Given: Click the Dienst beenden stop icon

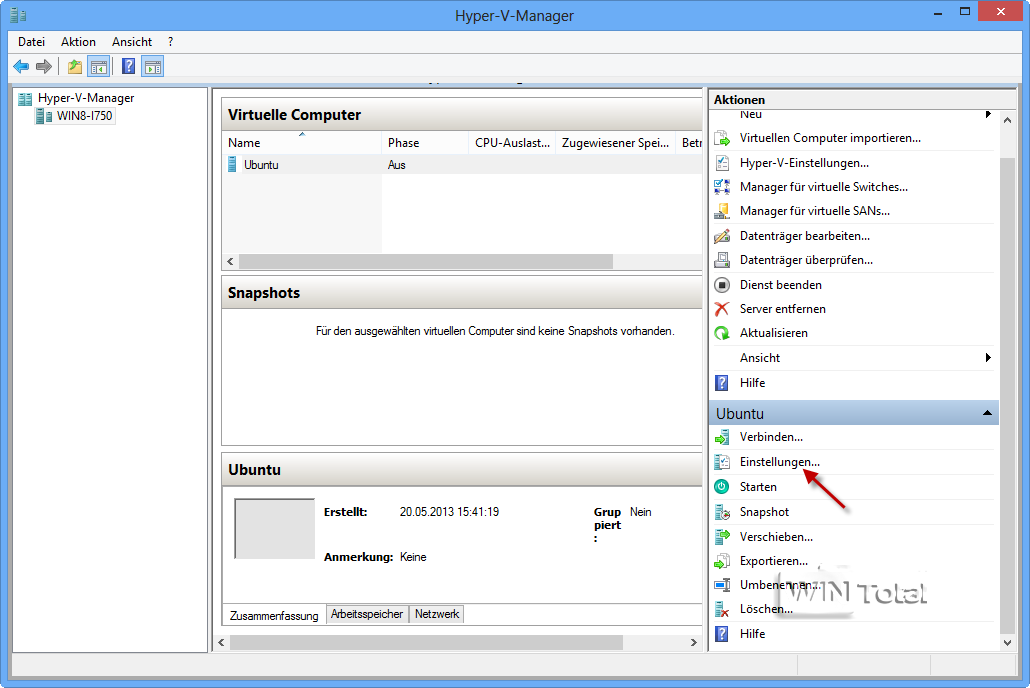Looking at the screenshot, I should click(722, 285).
